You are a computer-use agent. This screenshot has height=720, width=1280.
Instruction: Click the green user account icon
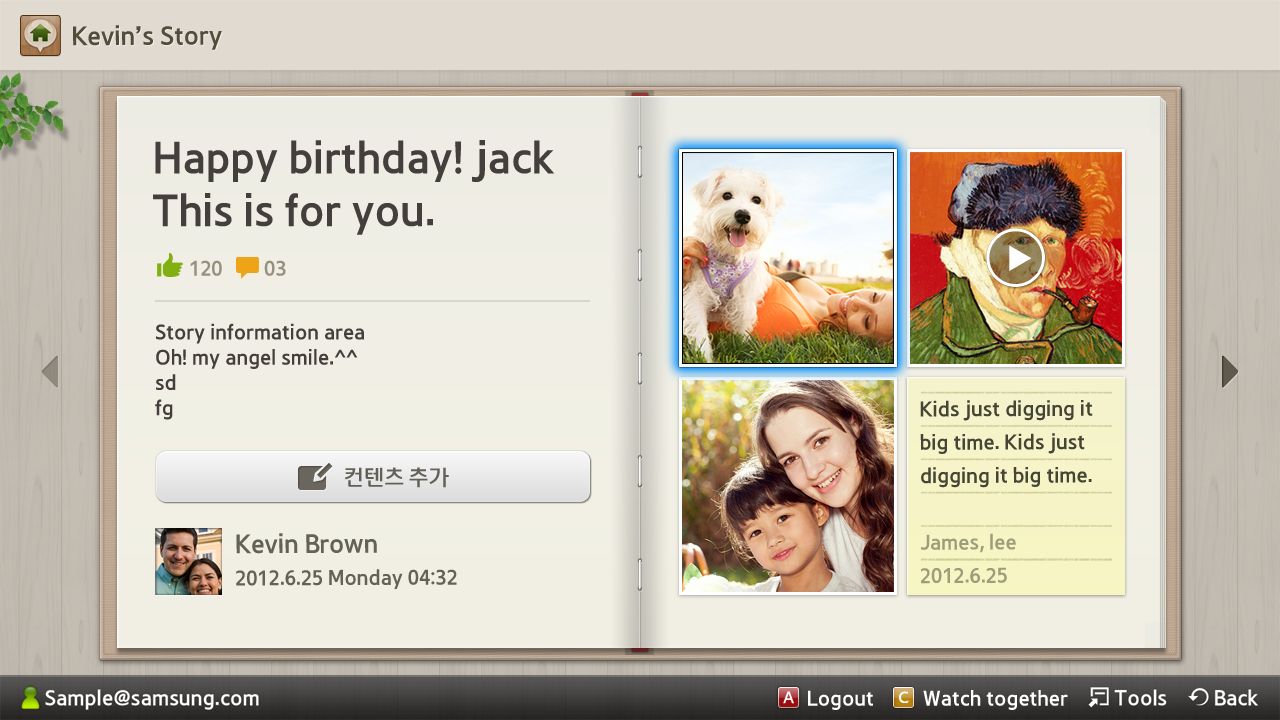click(30, 698)
